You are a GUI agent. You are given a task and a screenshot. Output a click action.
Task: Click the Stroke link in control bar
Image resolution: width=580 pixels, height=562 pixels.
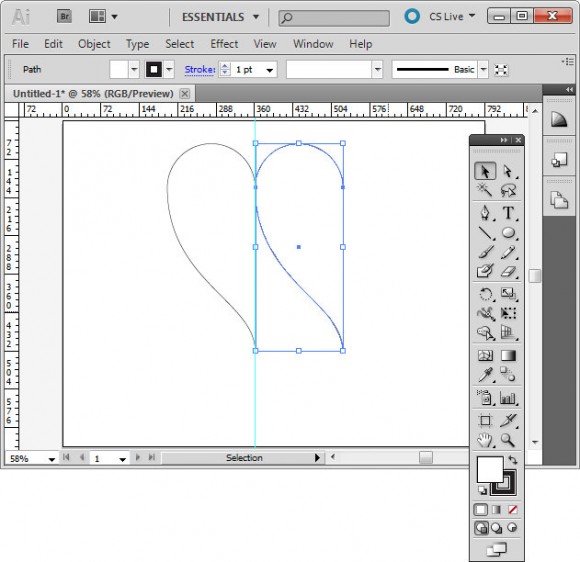200,70
